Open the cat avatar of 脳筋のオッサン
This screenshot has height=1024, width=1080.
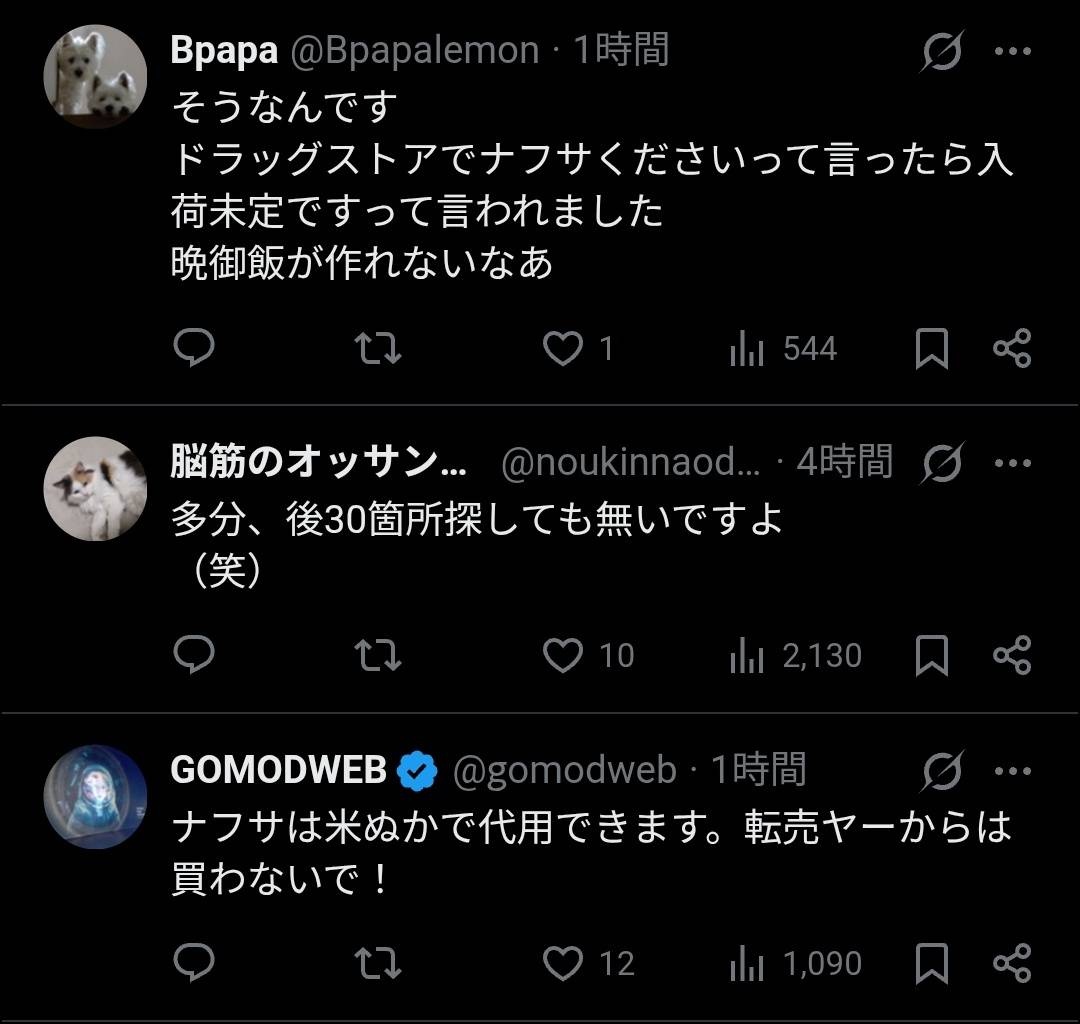[x=96, y=488]
